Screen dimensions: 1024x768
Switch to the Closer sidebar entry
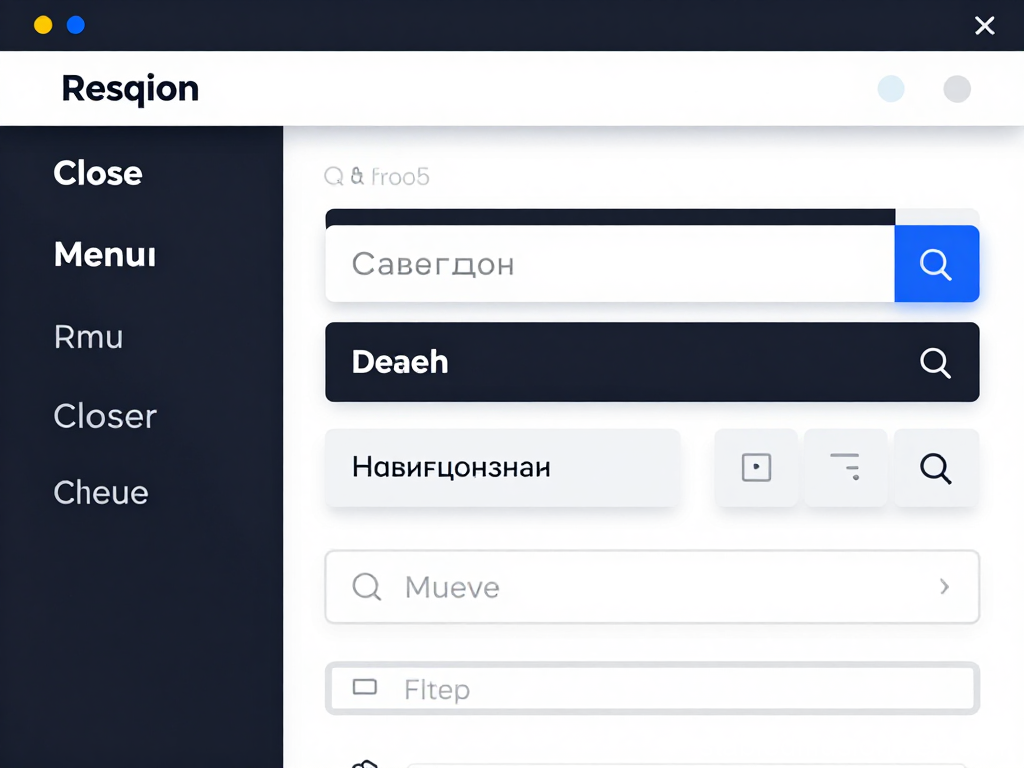[x=105, y=416]
